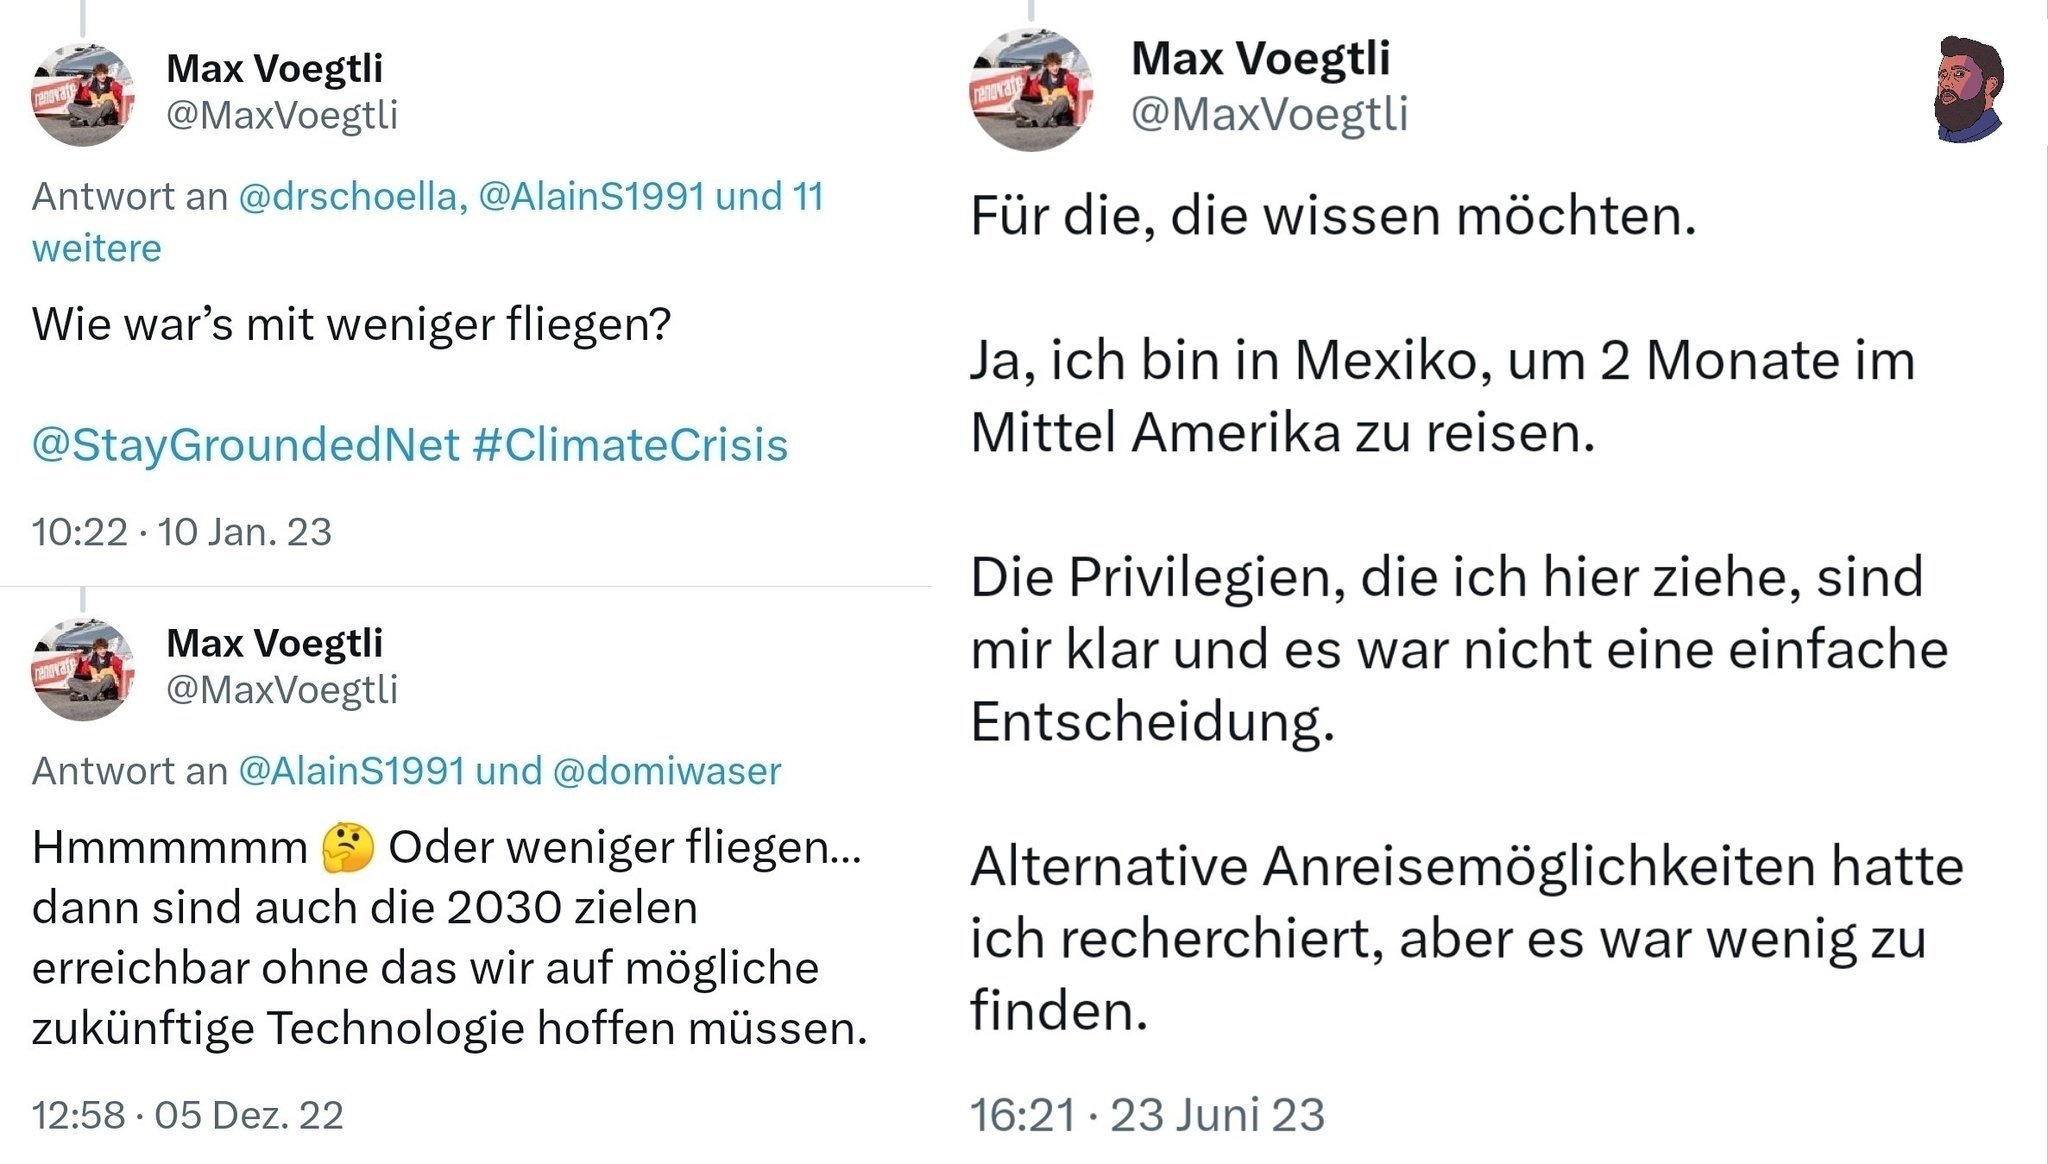This screenshot has width=2048, height=1164.
Task: Click the @MaxVoegtli handle on the 10 Jan. 23 tweet
Action: (x=282, y=115)
